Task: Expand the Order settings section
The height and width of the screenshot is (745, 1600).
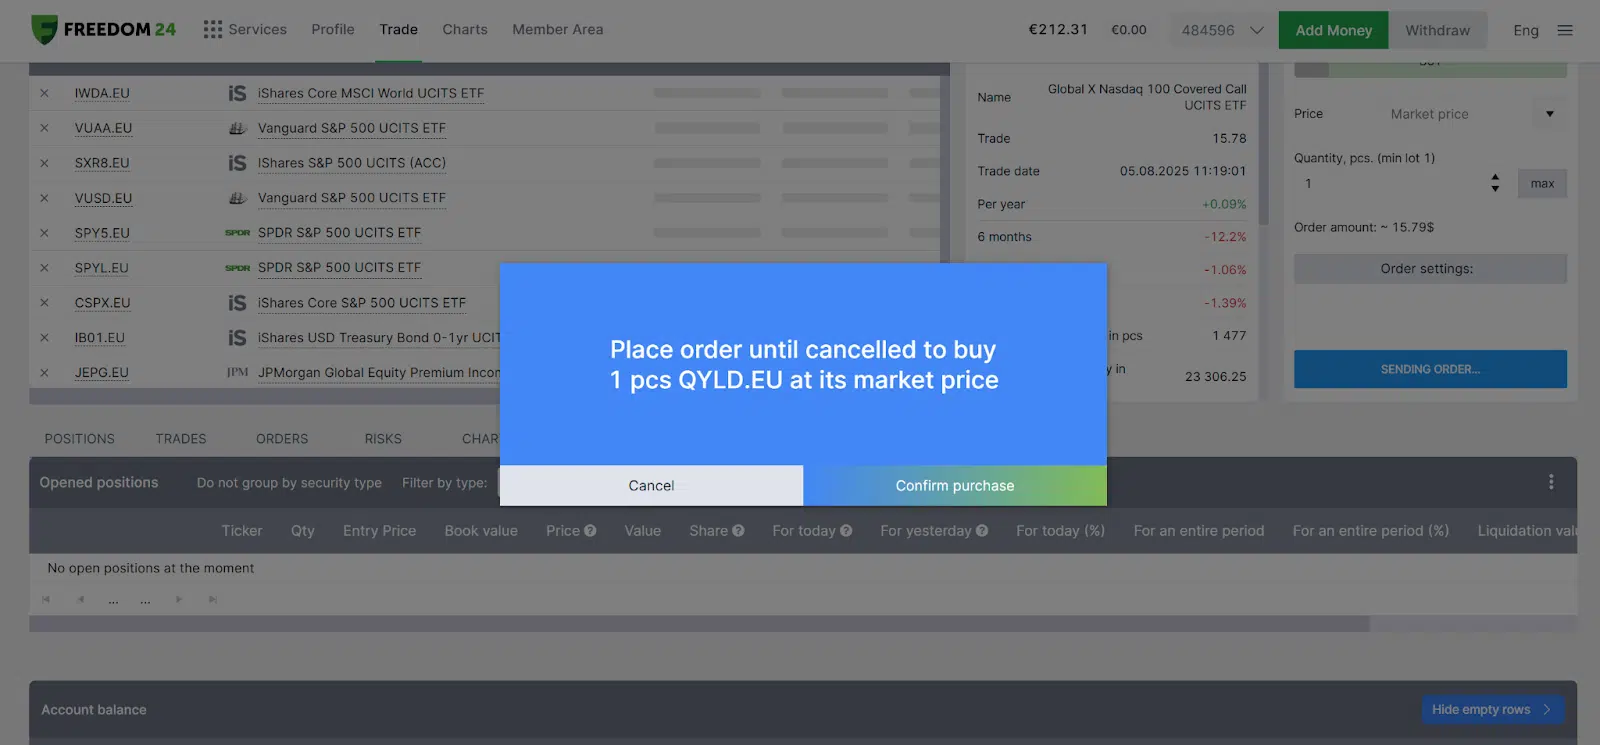Action: click(x=1430, y=269)
